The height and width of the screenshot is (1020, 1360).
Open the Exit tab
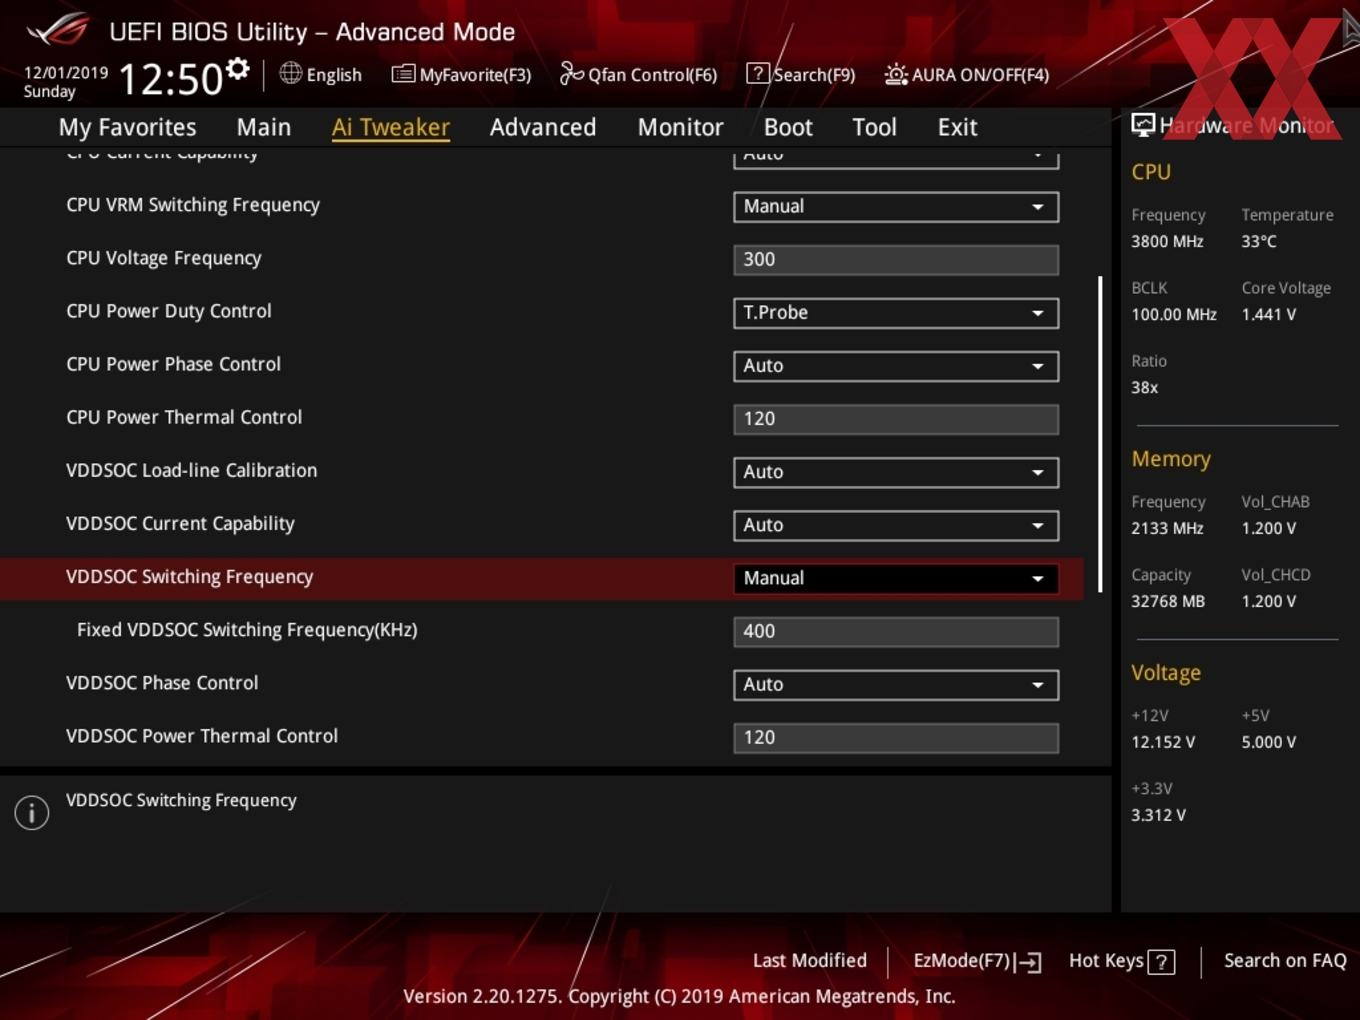pos(957,127)
